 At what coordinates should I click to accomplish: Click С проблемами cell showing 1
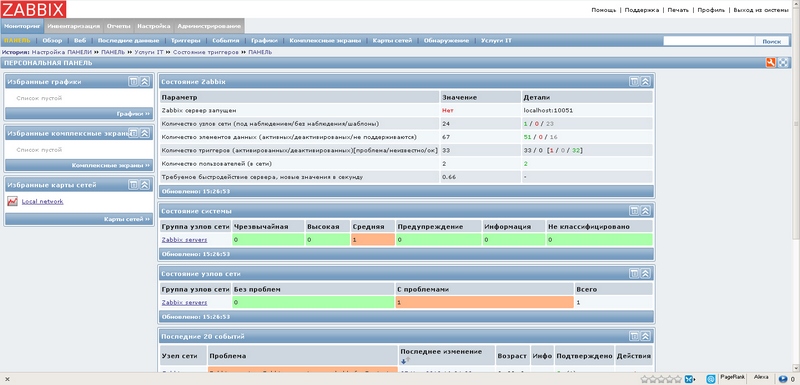(x=485, y=302)
